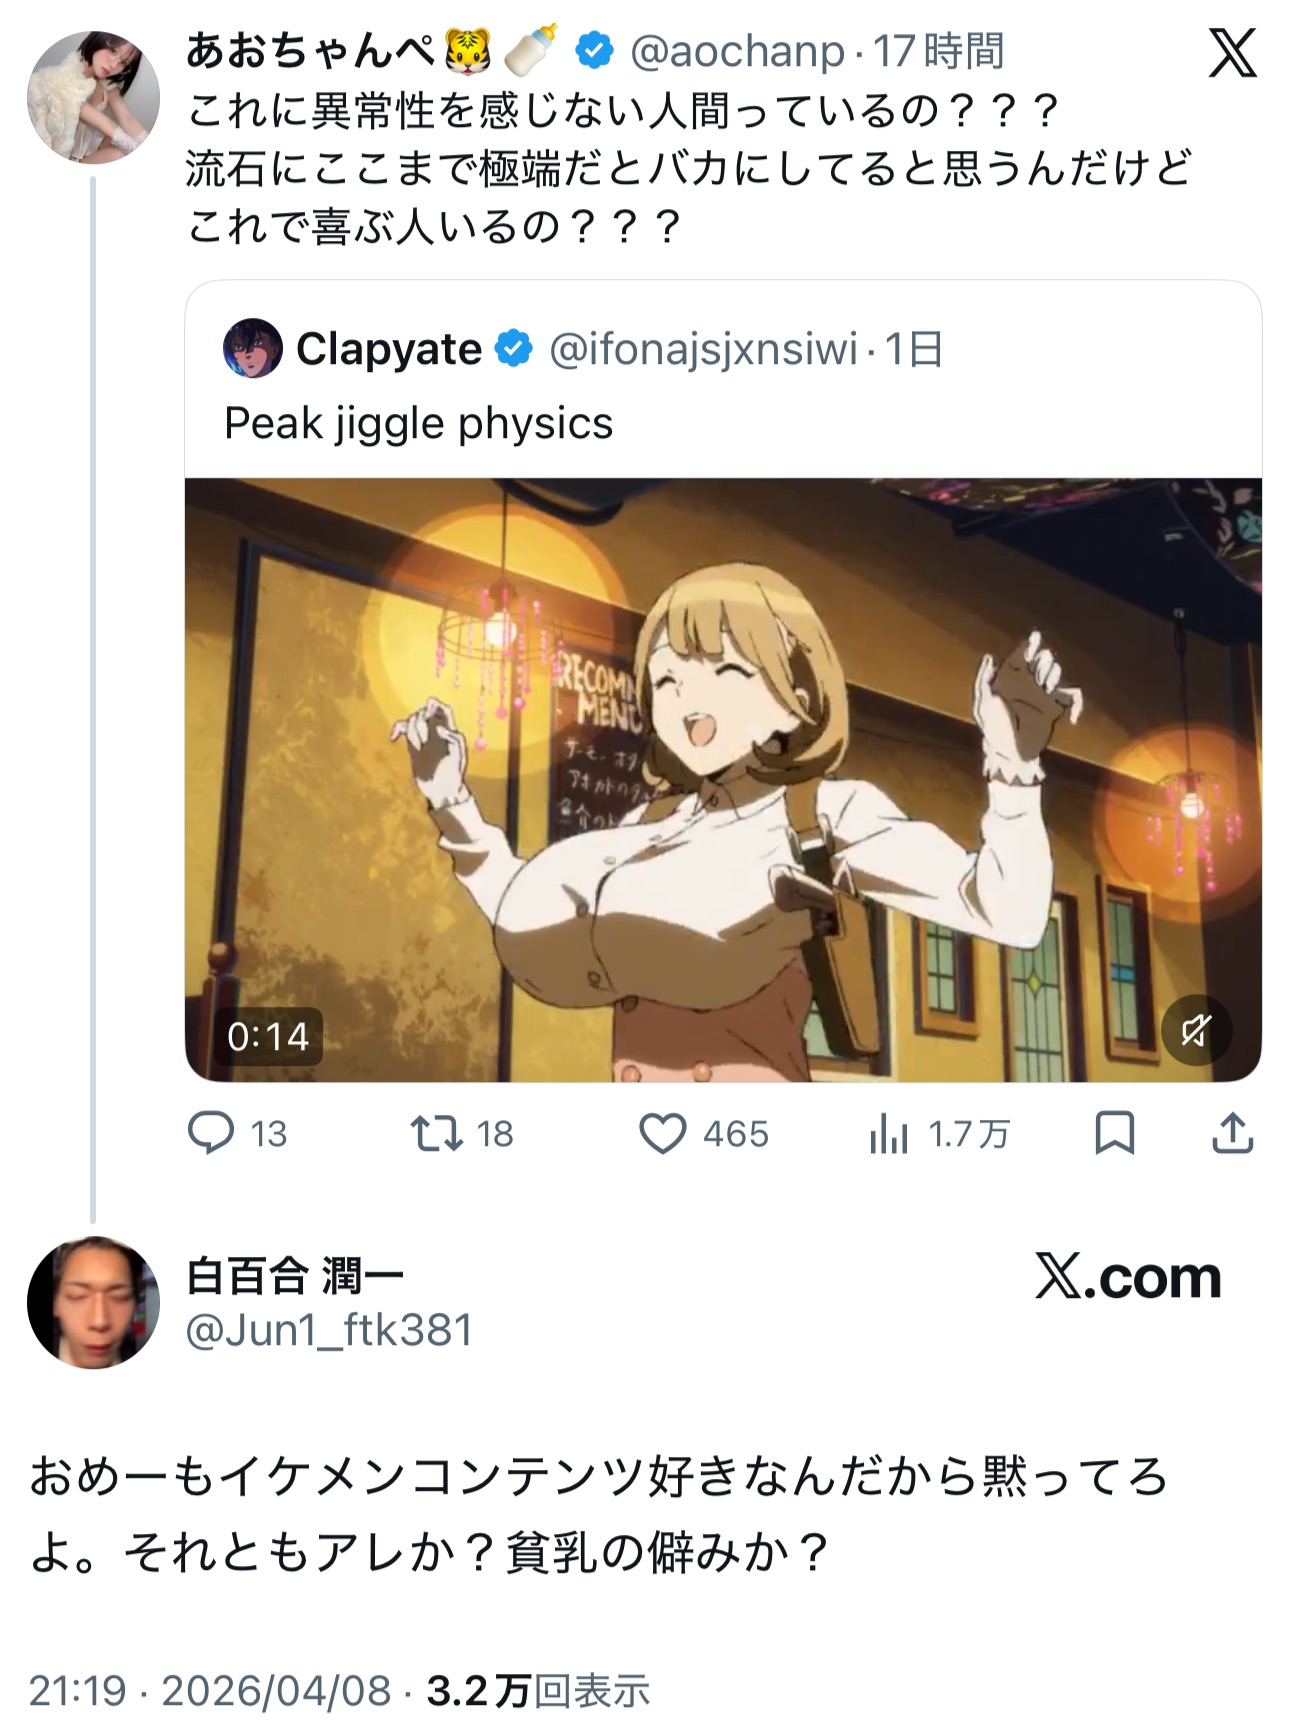The height and width of the screenshot is (1731, 1290).
Task: Click the @ifonajsjxnsiwi handle
Action: pos(703,349)
